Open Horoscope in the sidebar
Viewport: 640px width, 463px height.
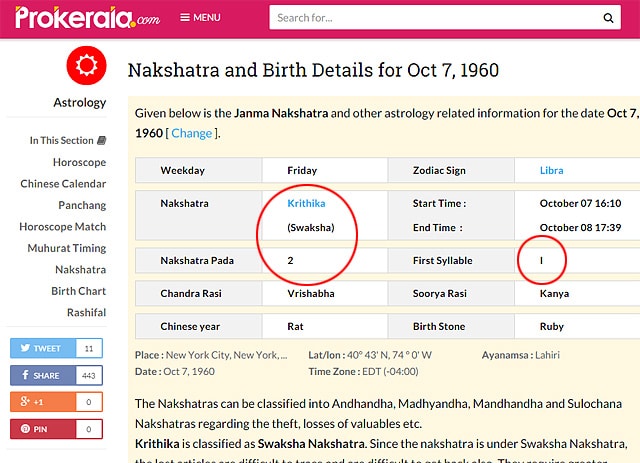[79, 162]
